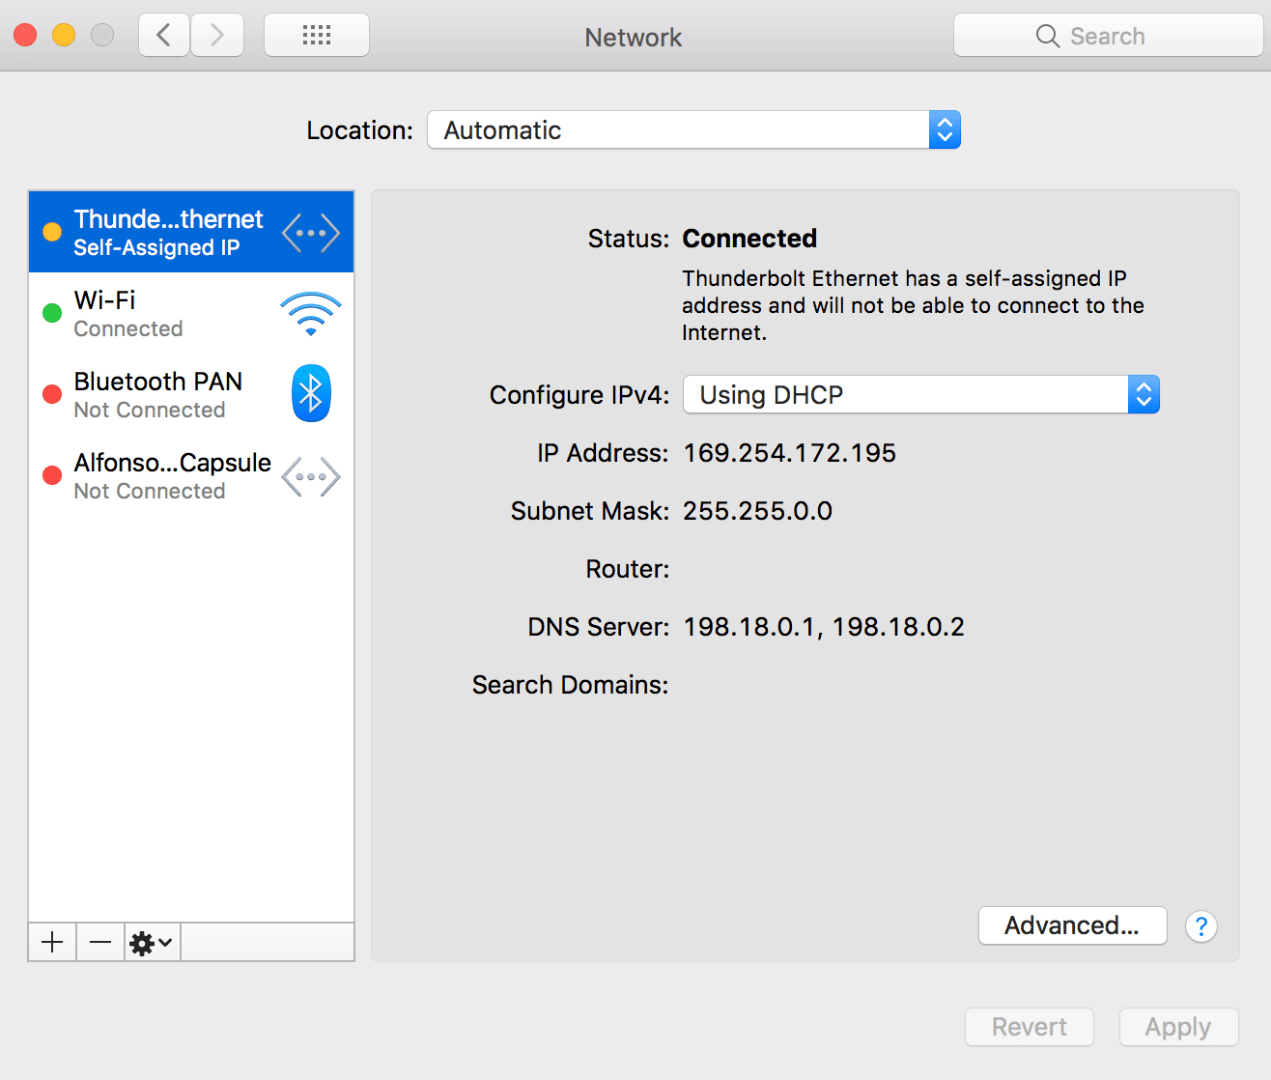The width and height of the screenshot is (1271, 1080).
Task: Click the Search field in the toolbar
Action: pos(1108,35)
